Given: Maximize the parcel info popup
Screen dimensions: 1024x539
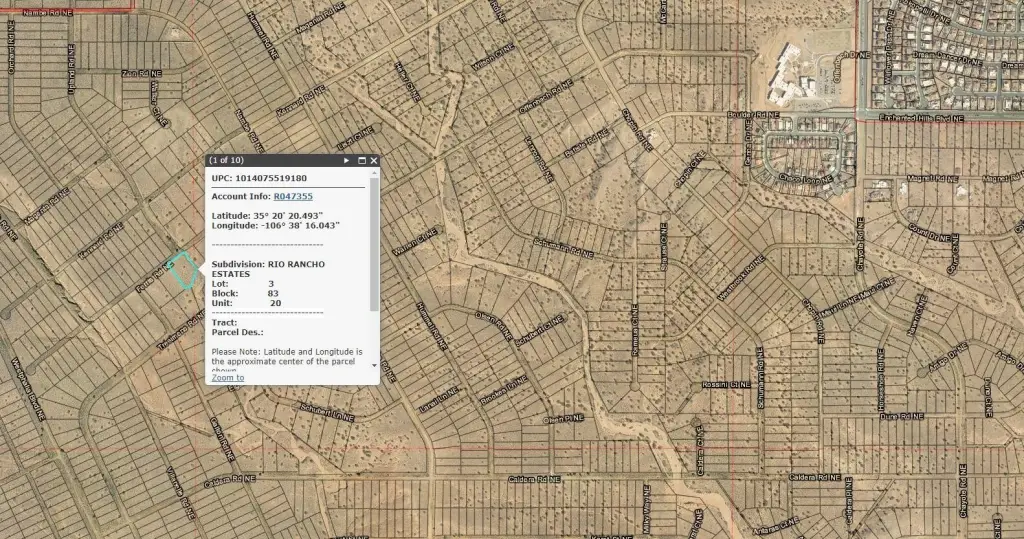Looking at the screenshot, I should coord(362,160).
